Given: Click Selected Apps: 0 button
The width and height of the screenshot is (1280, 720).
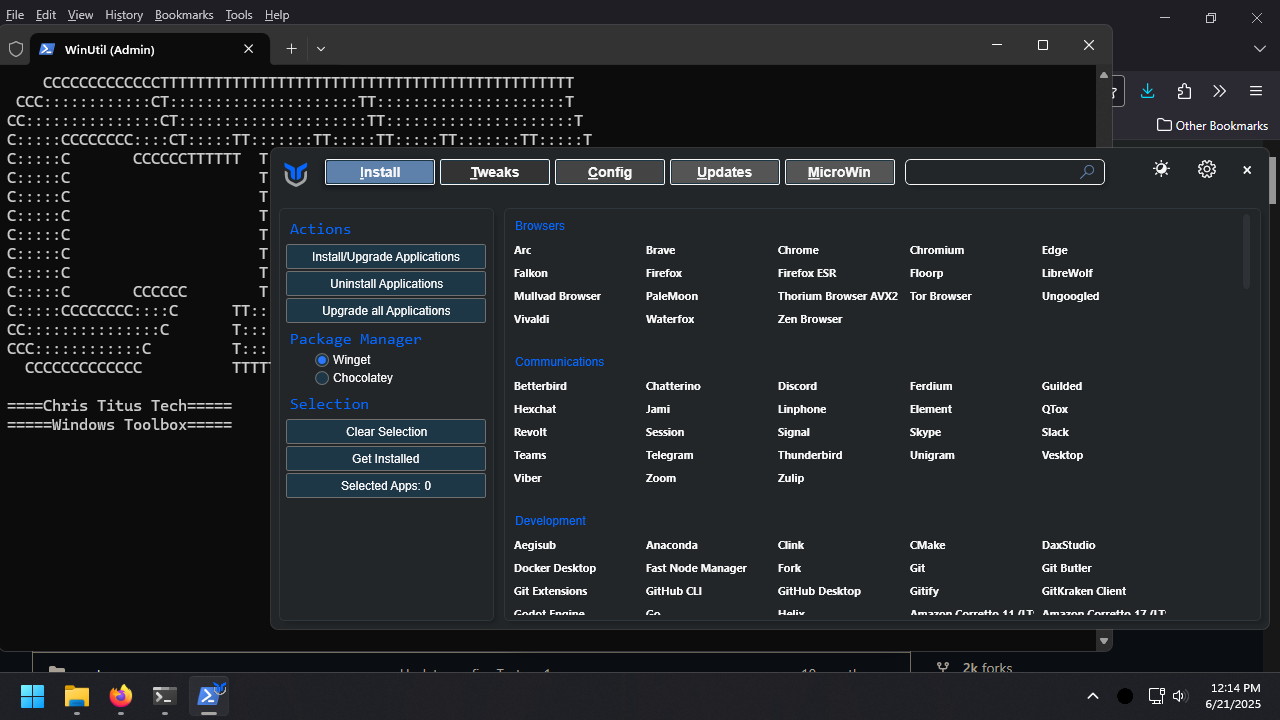Looking at the screenshot, I should (x=386, y=486).
